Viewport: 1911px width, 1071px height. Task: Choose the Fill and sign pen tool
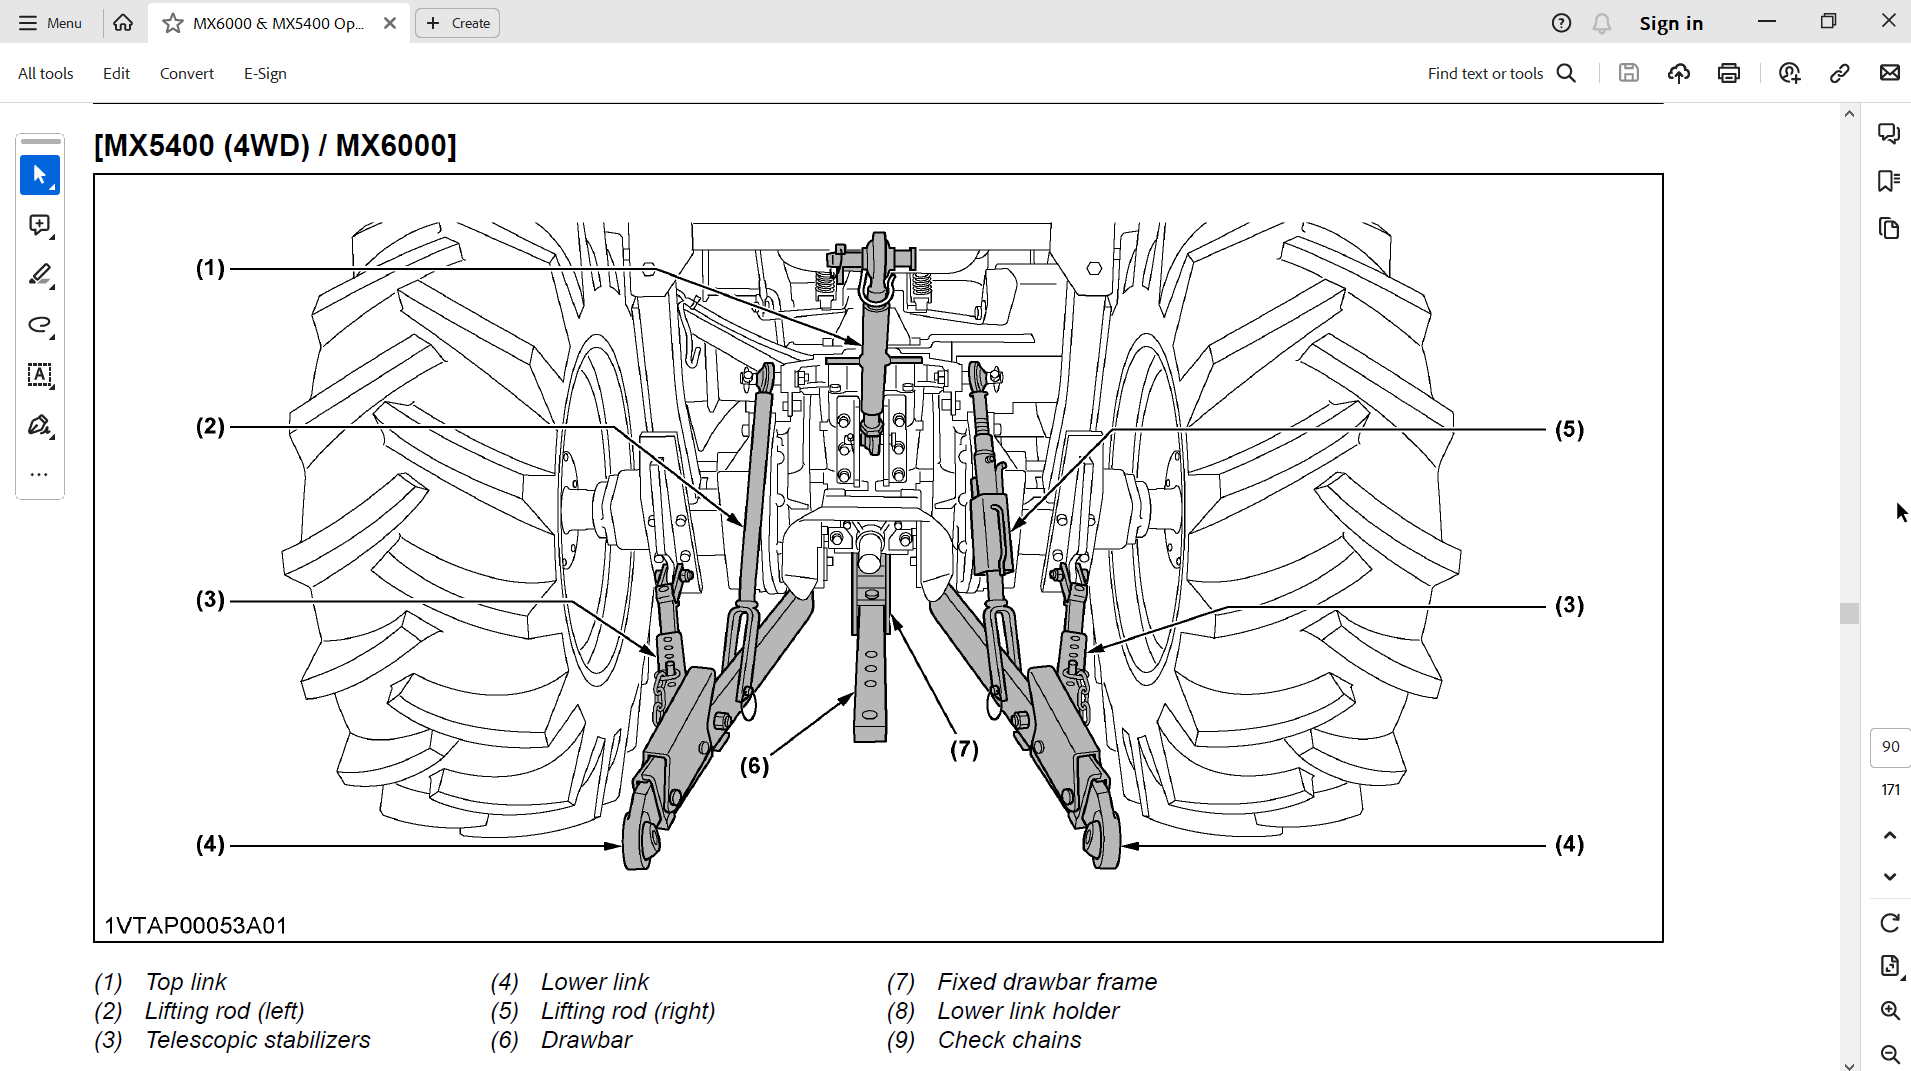pyautogui.click(x=40, y=425)
